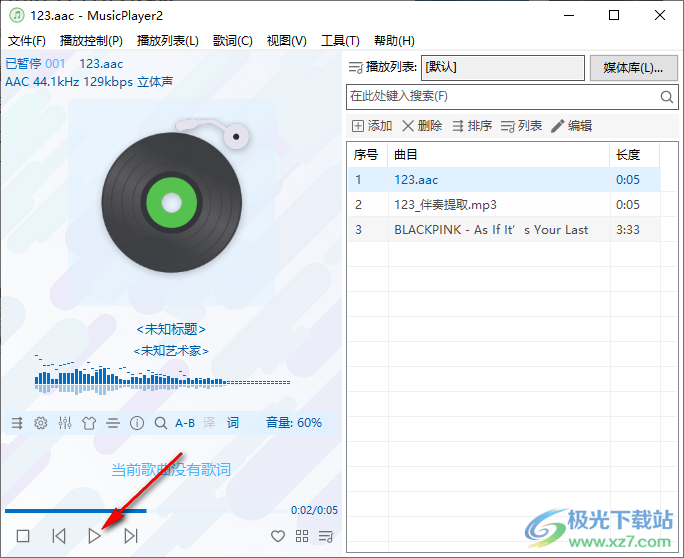
Task: Open the 帮助(H) menu
Action: point(394,41)
